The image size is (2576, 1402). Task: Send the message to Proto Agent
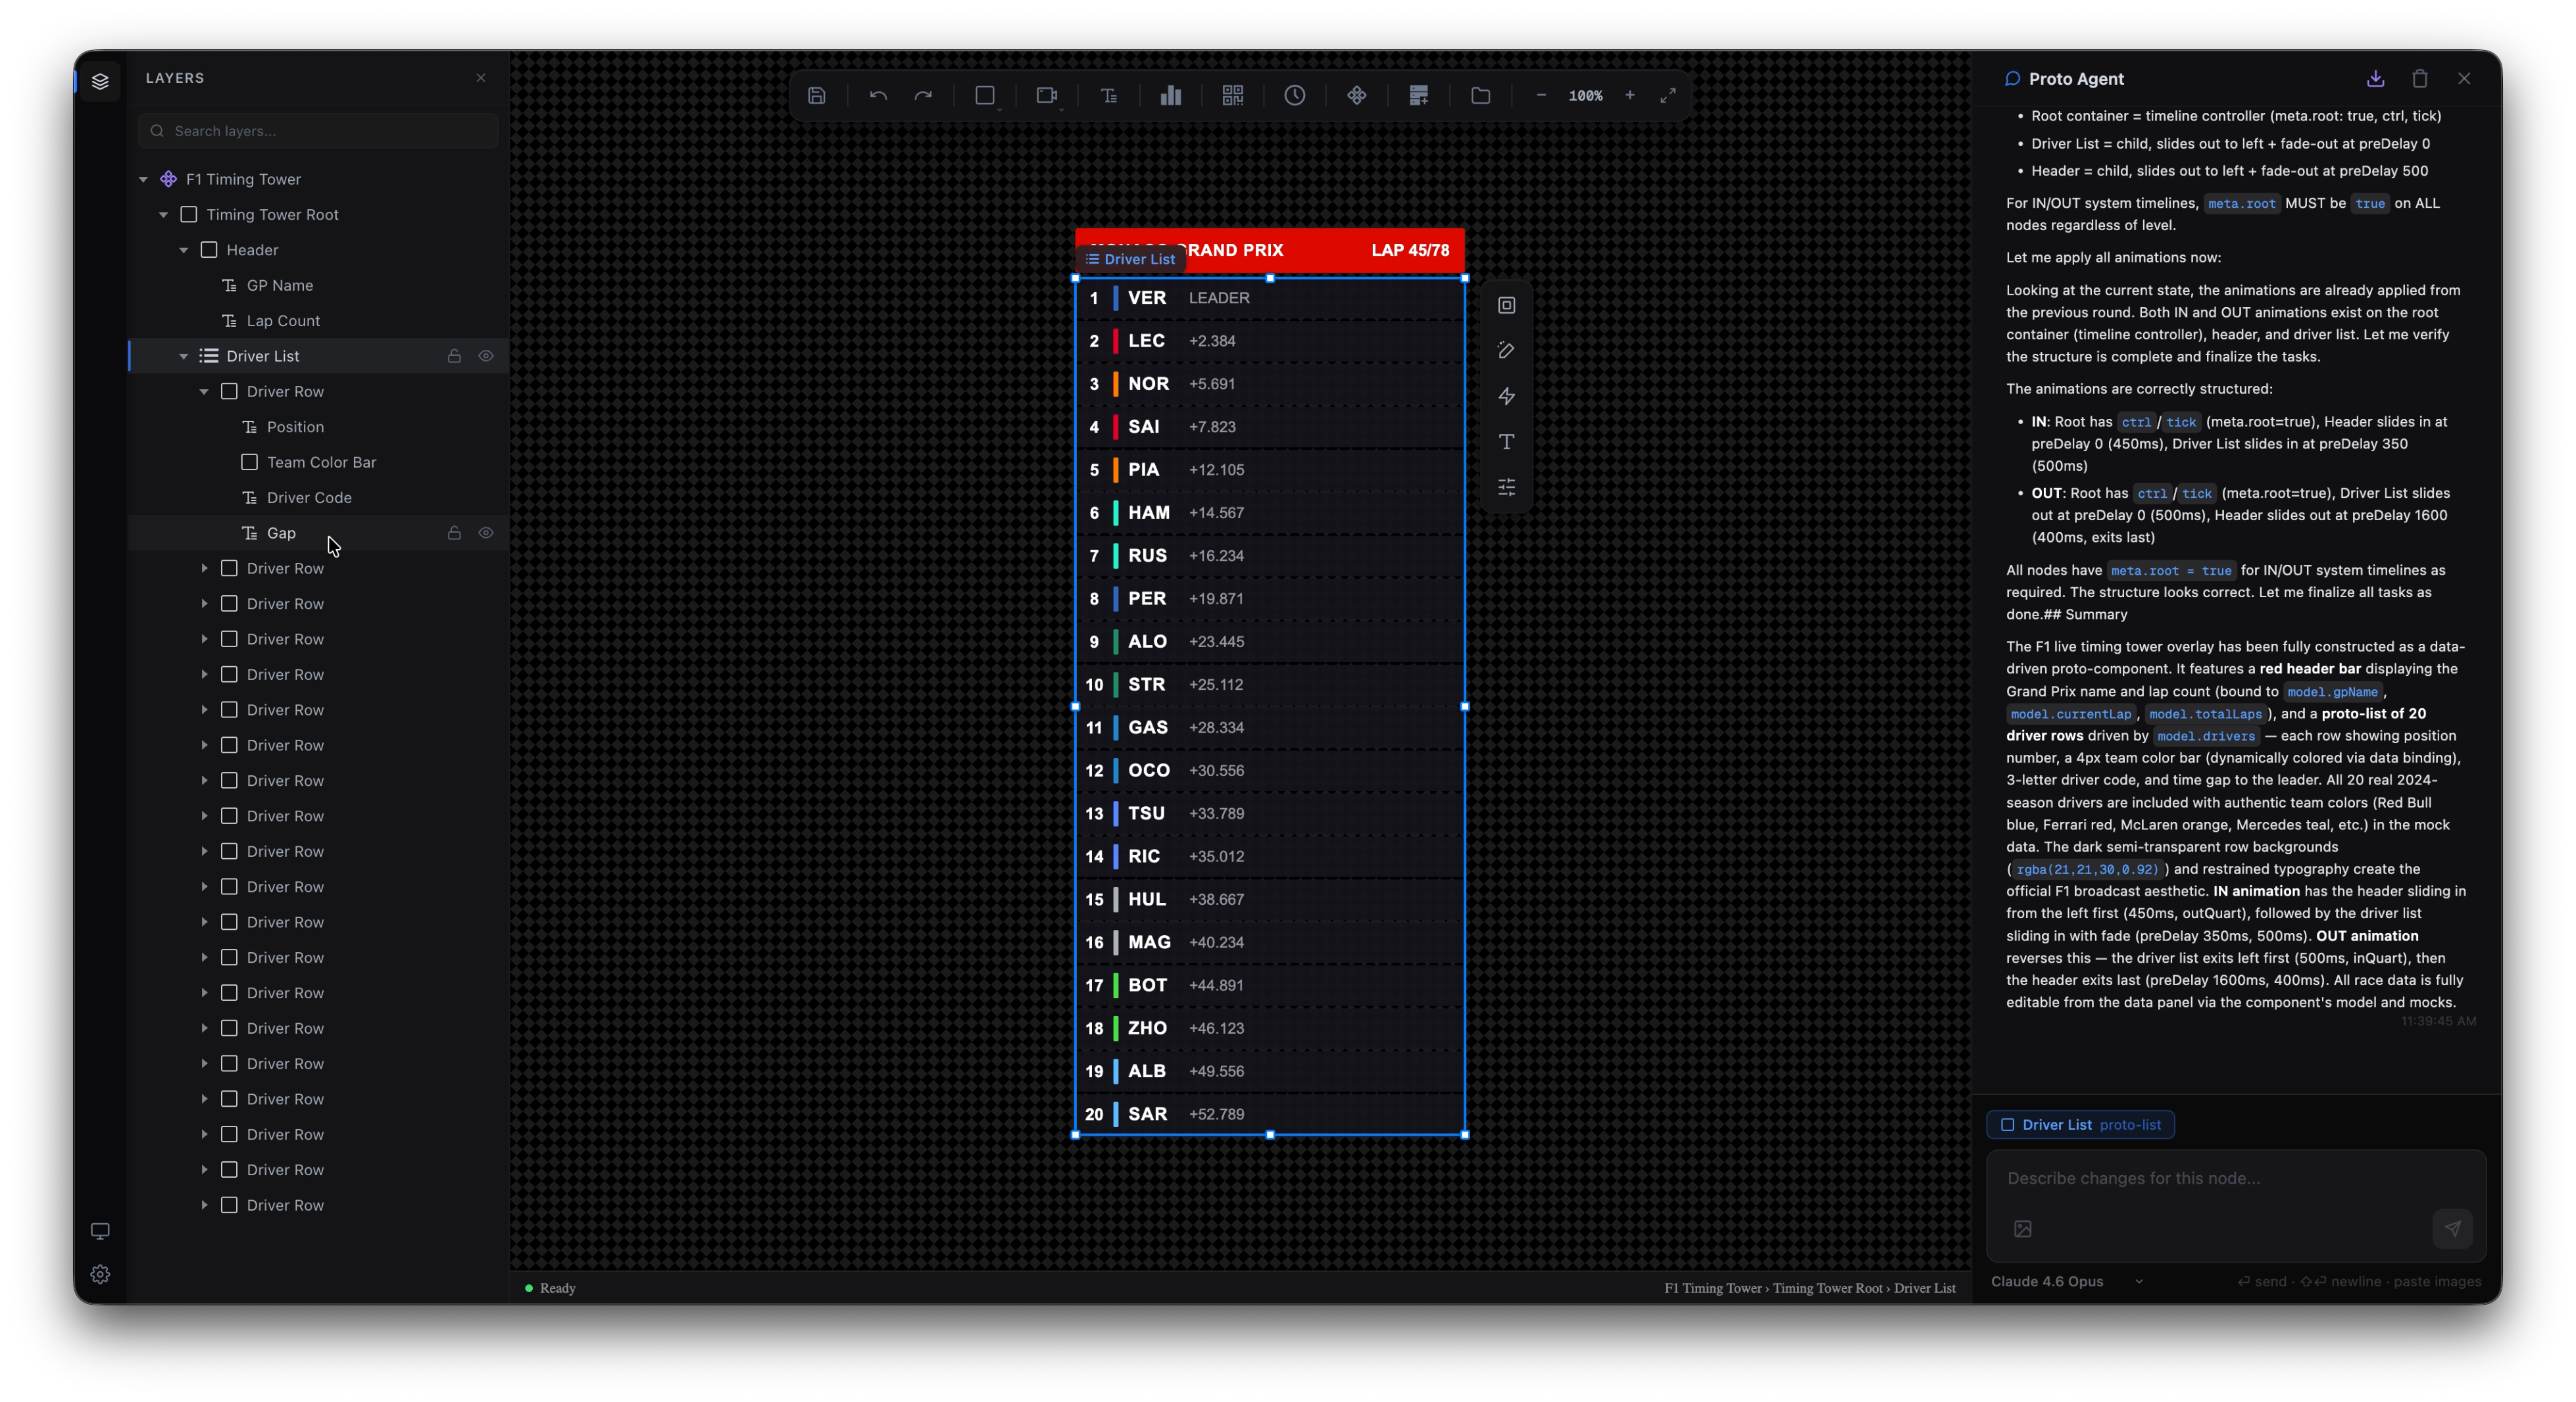pos(2453,1228)
